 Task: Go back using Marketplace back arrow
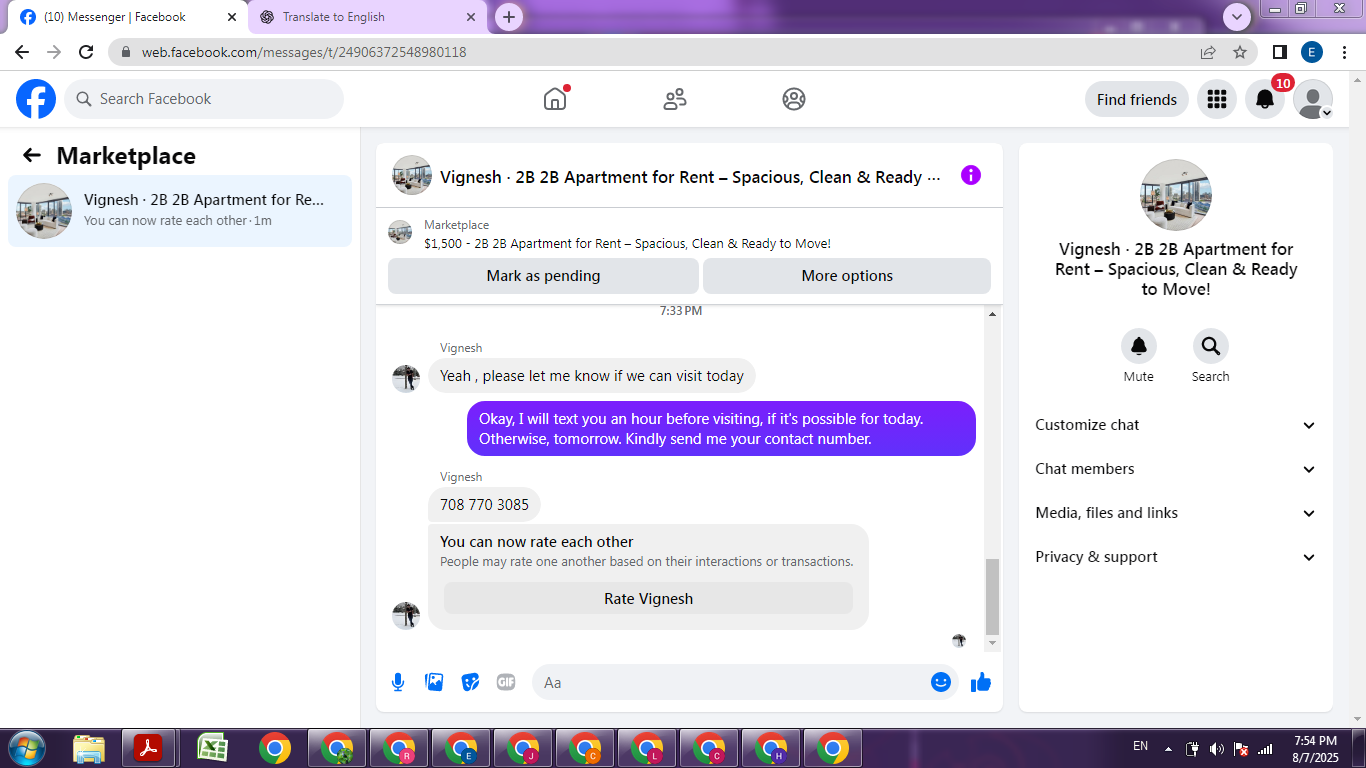(32, 155)
